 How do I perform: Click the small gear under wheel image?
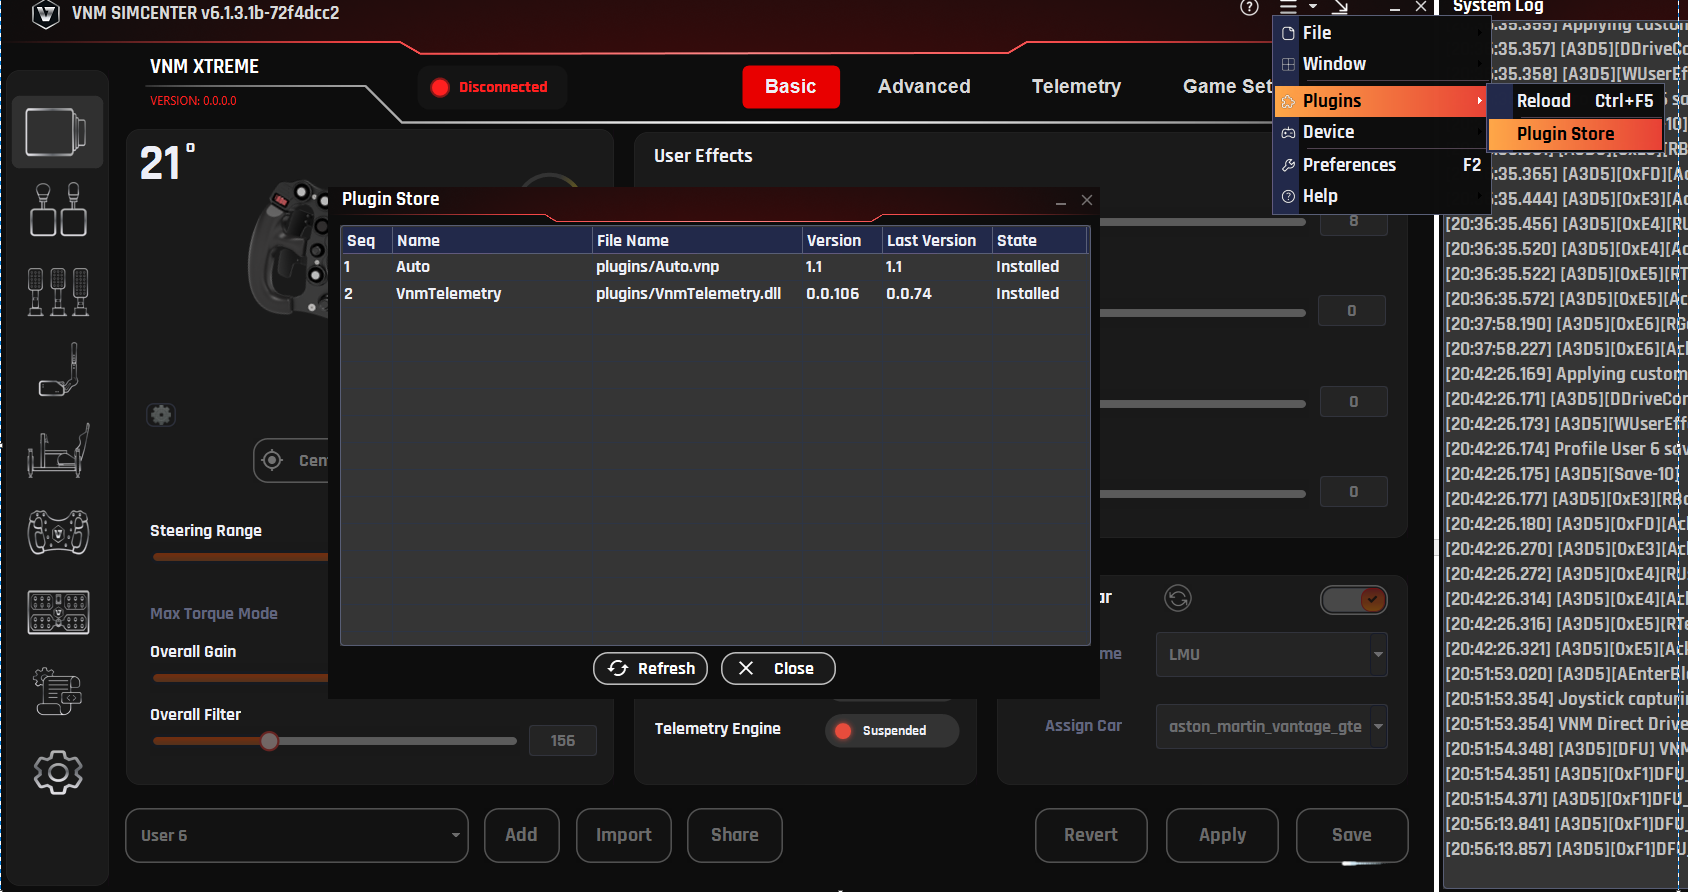(x=161, y=414)
